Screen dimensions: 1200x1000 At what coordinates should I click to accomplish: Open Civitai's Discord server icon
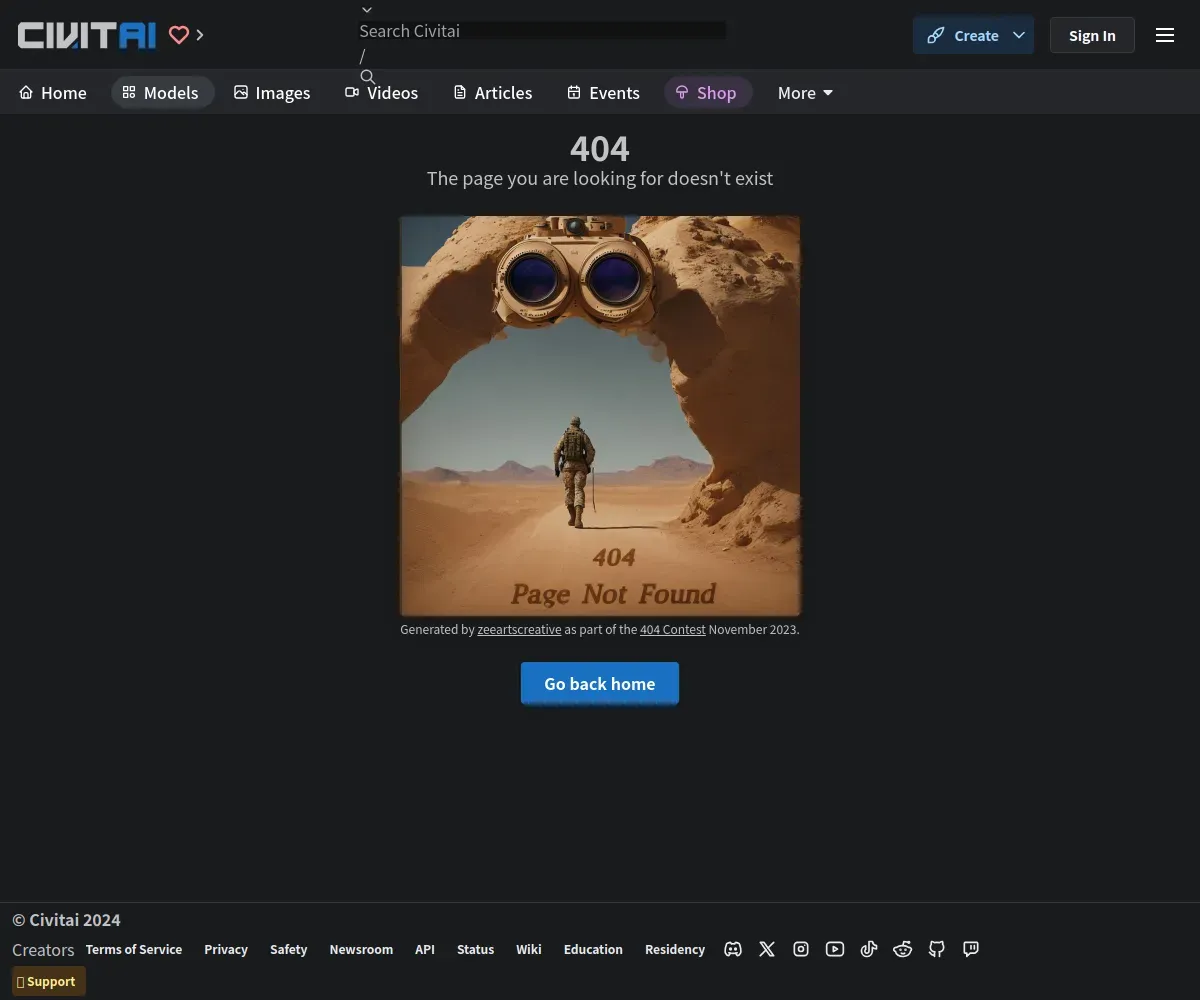click(733, 949)
